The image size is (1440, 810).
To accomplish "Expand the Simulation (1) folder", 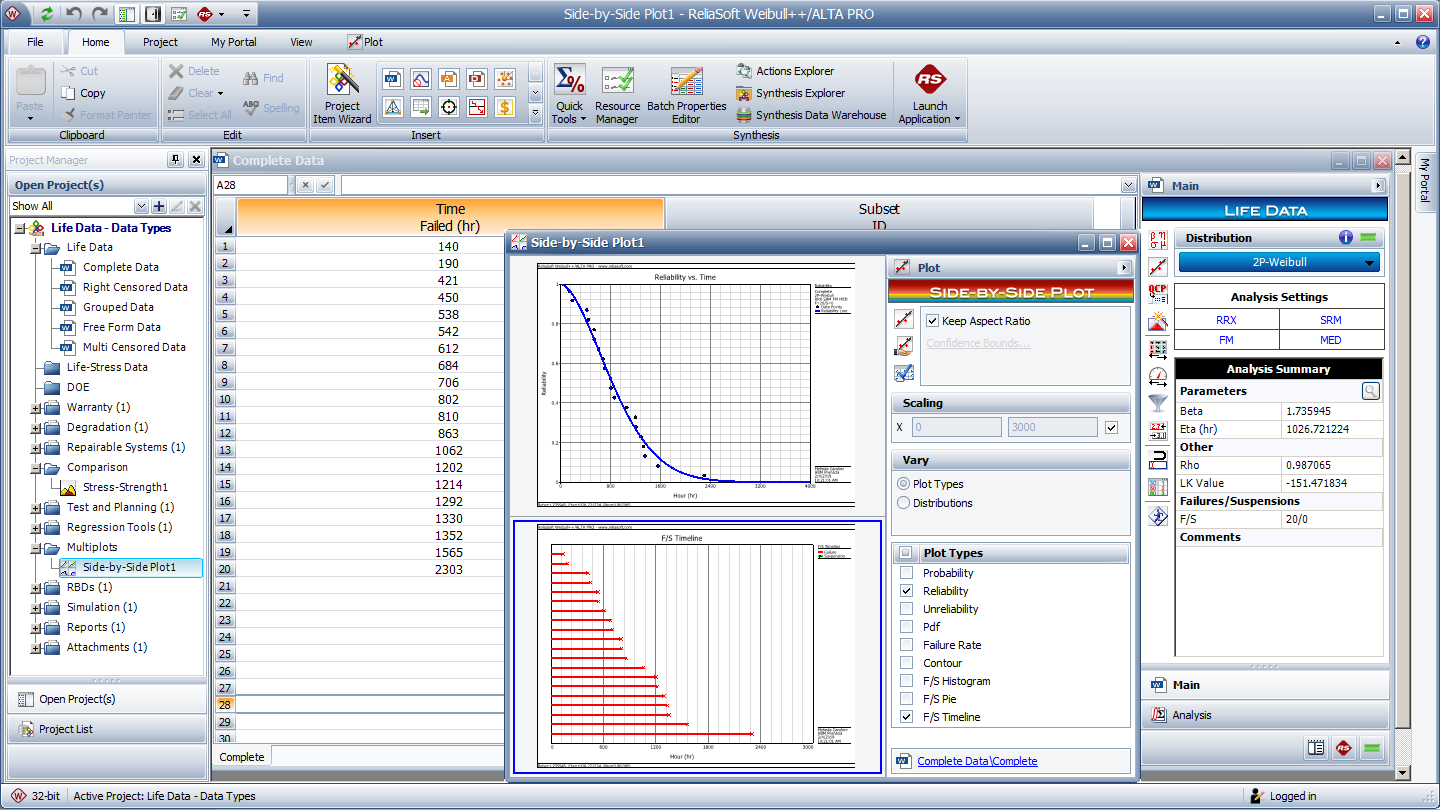I will 36,608.
